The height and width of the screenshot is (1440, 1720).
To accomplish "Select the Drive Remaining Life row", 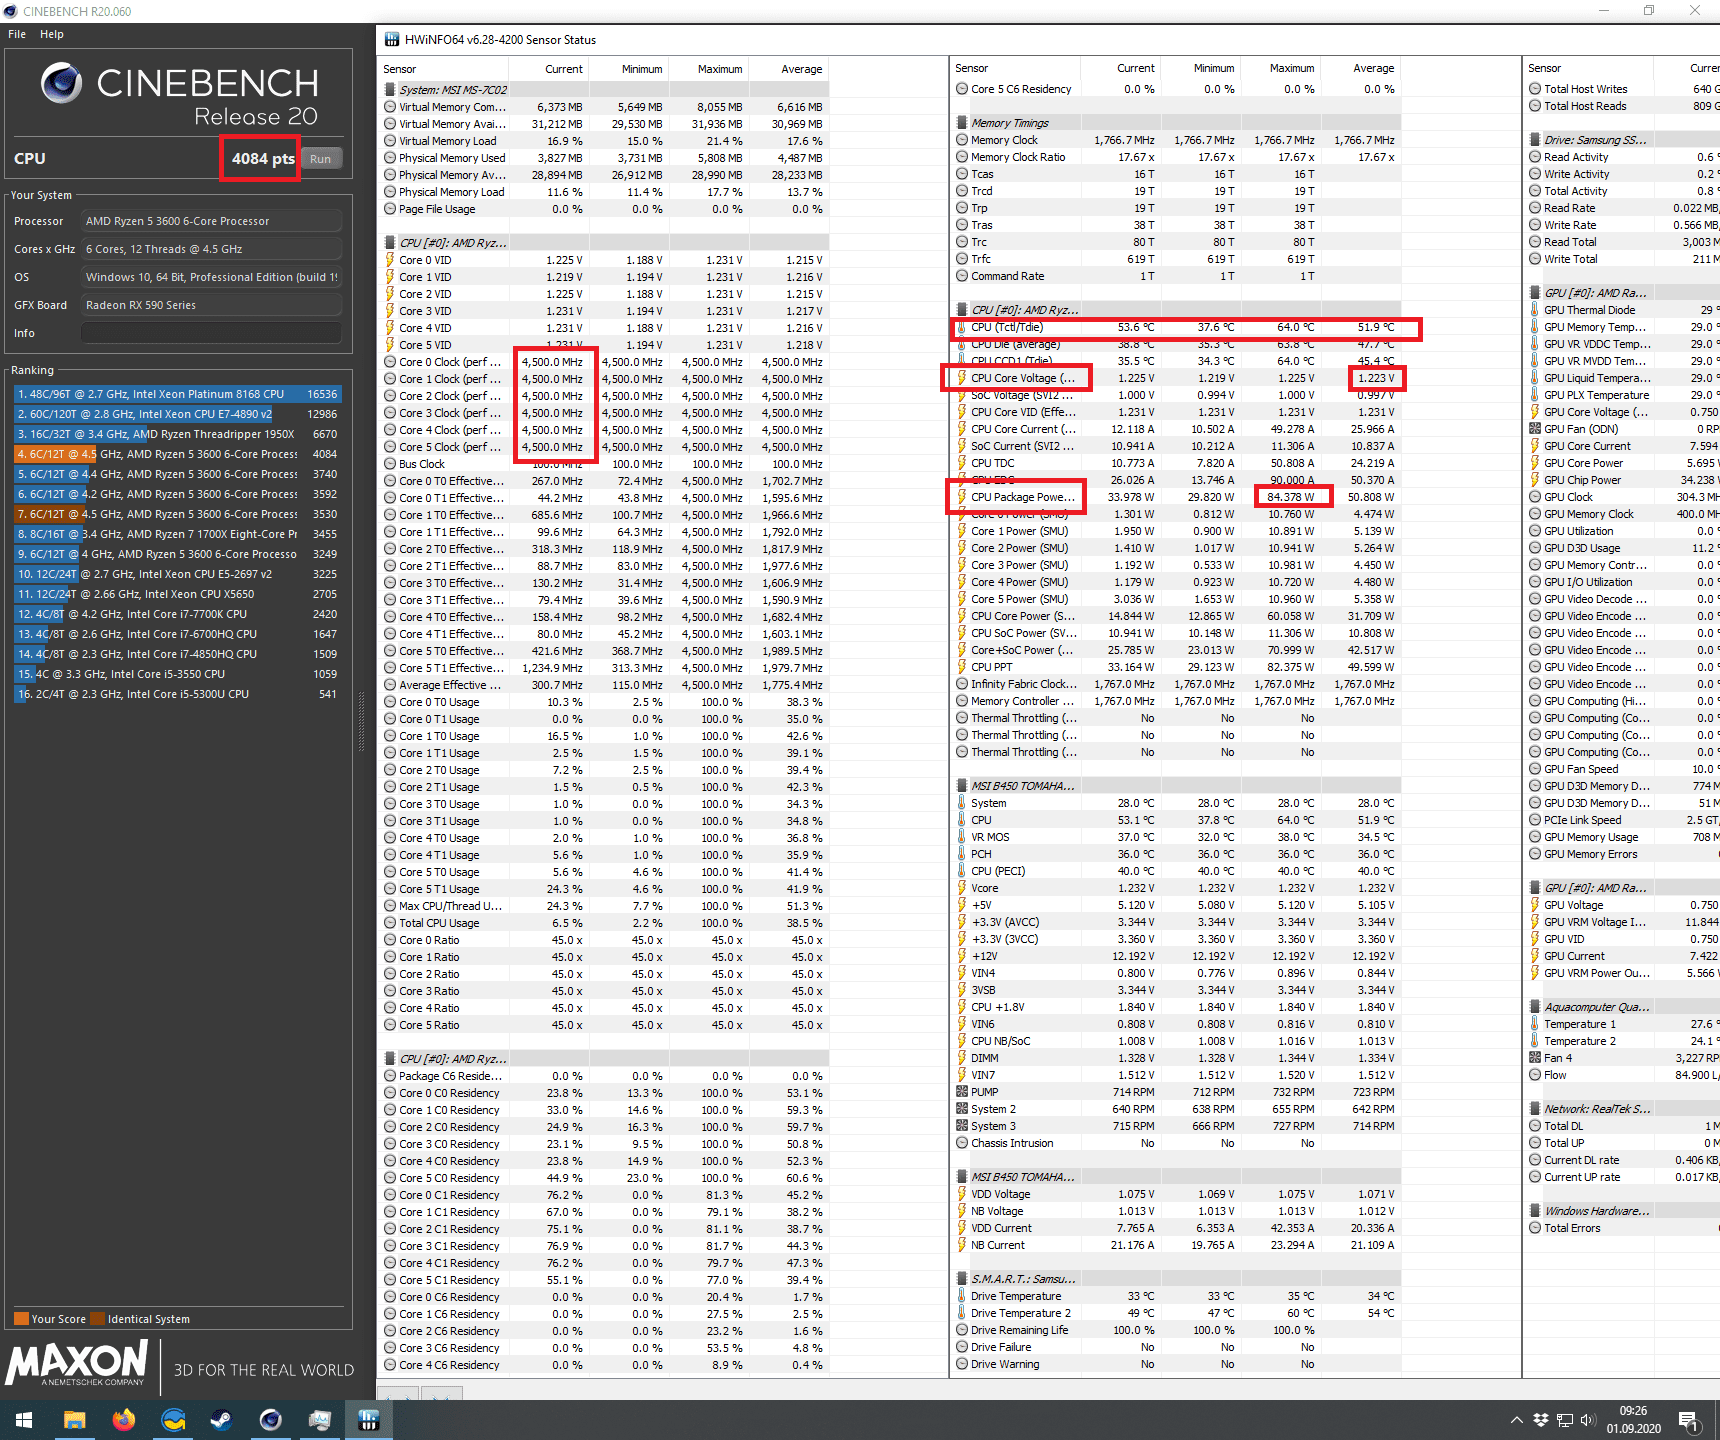I will coord(1177,1330).
